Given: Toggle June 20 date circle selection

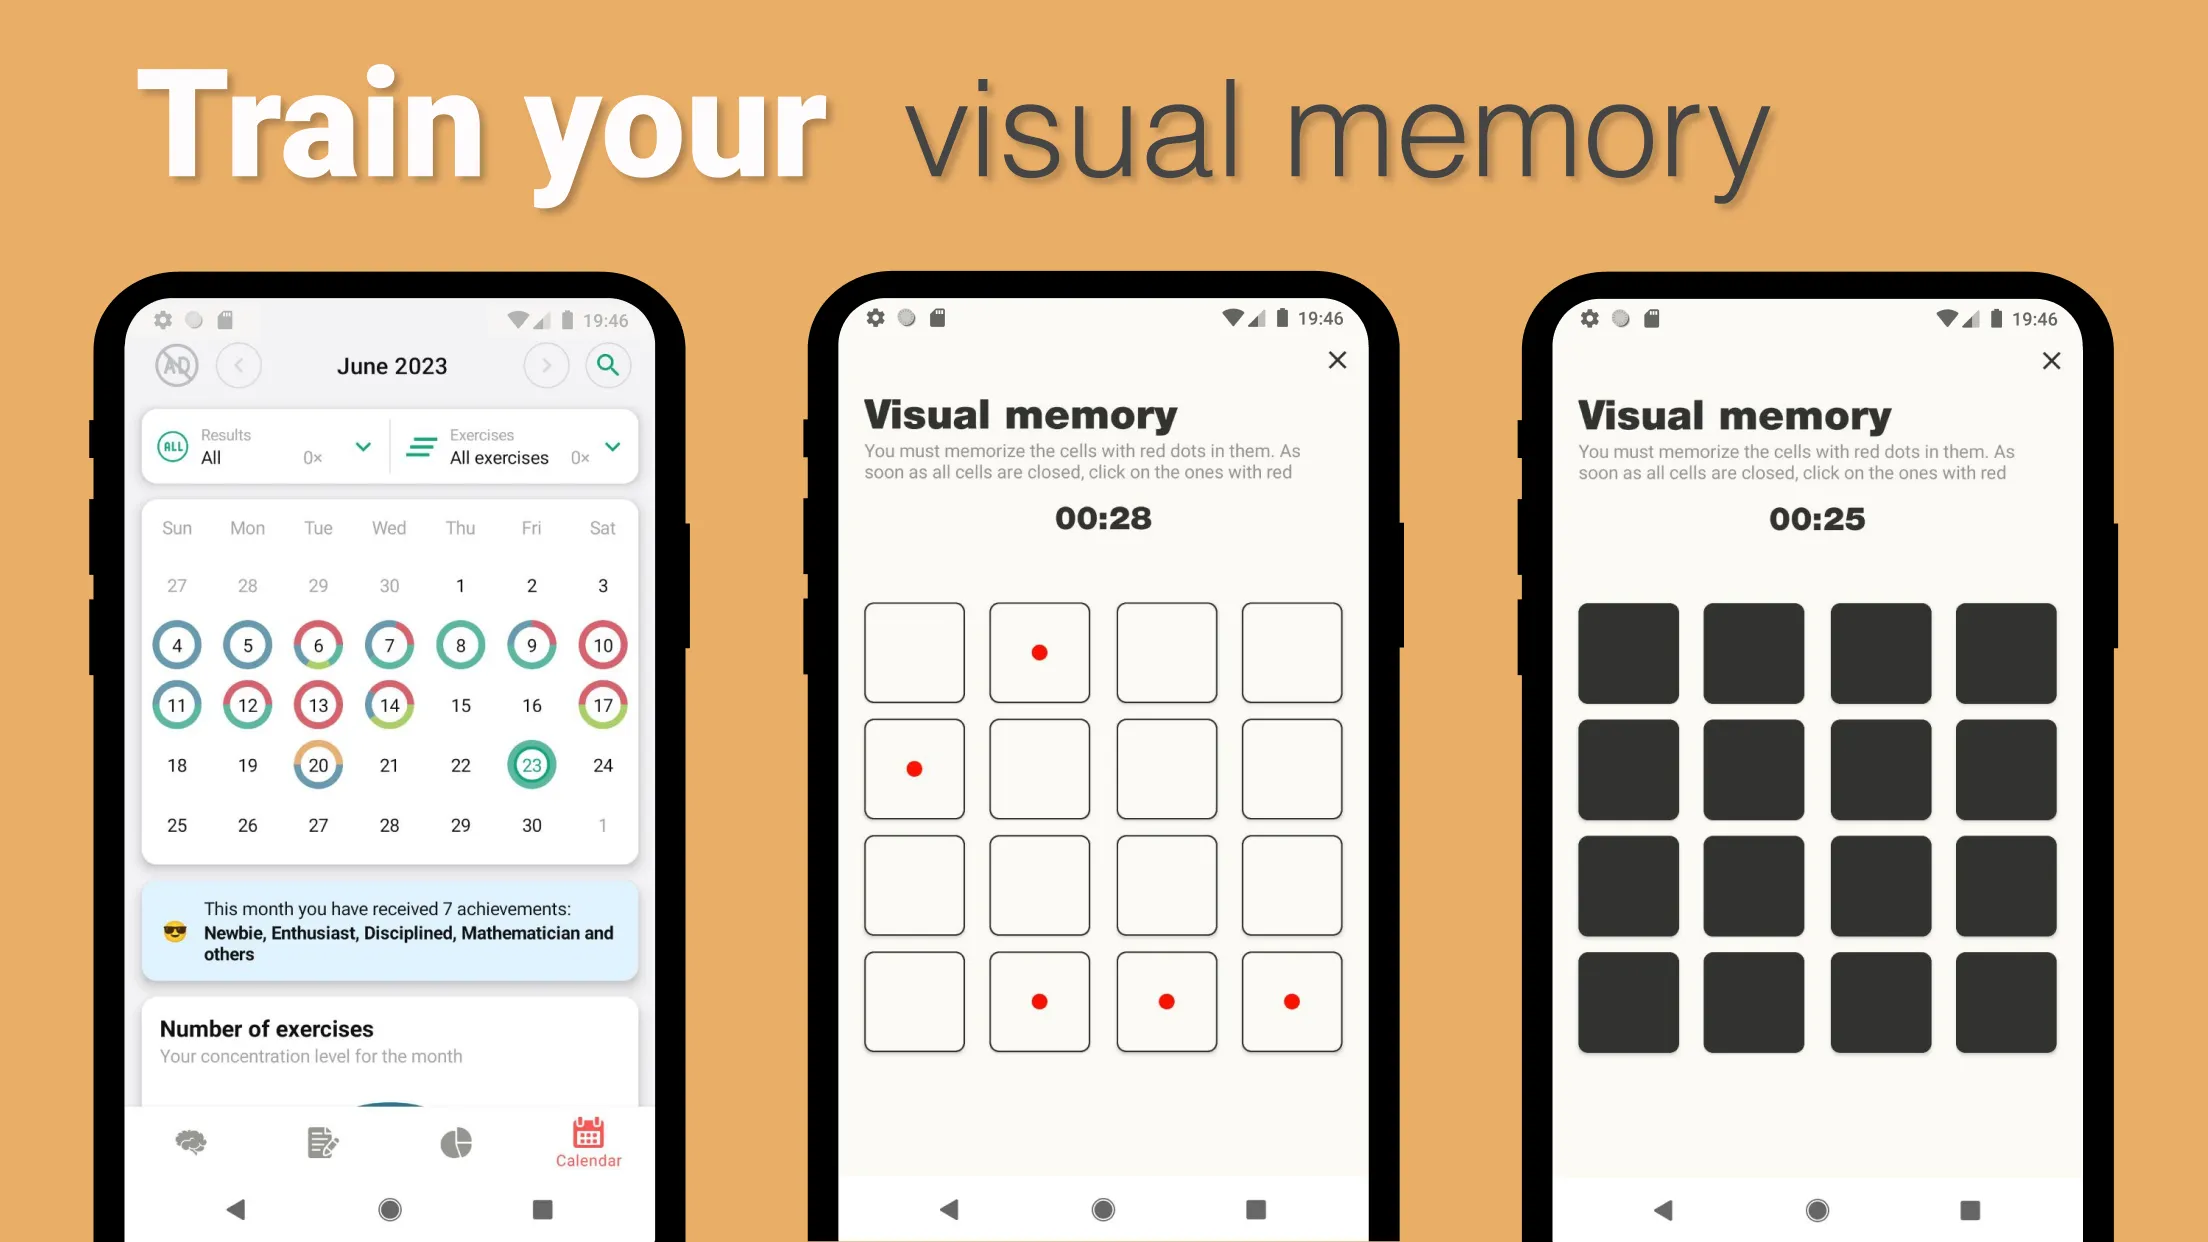Looking at the screenshot, I should tap(318, 764).
